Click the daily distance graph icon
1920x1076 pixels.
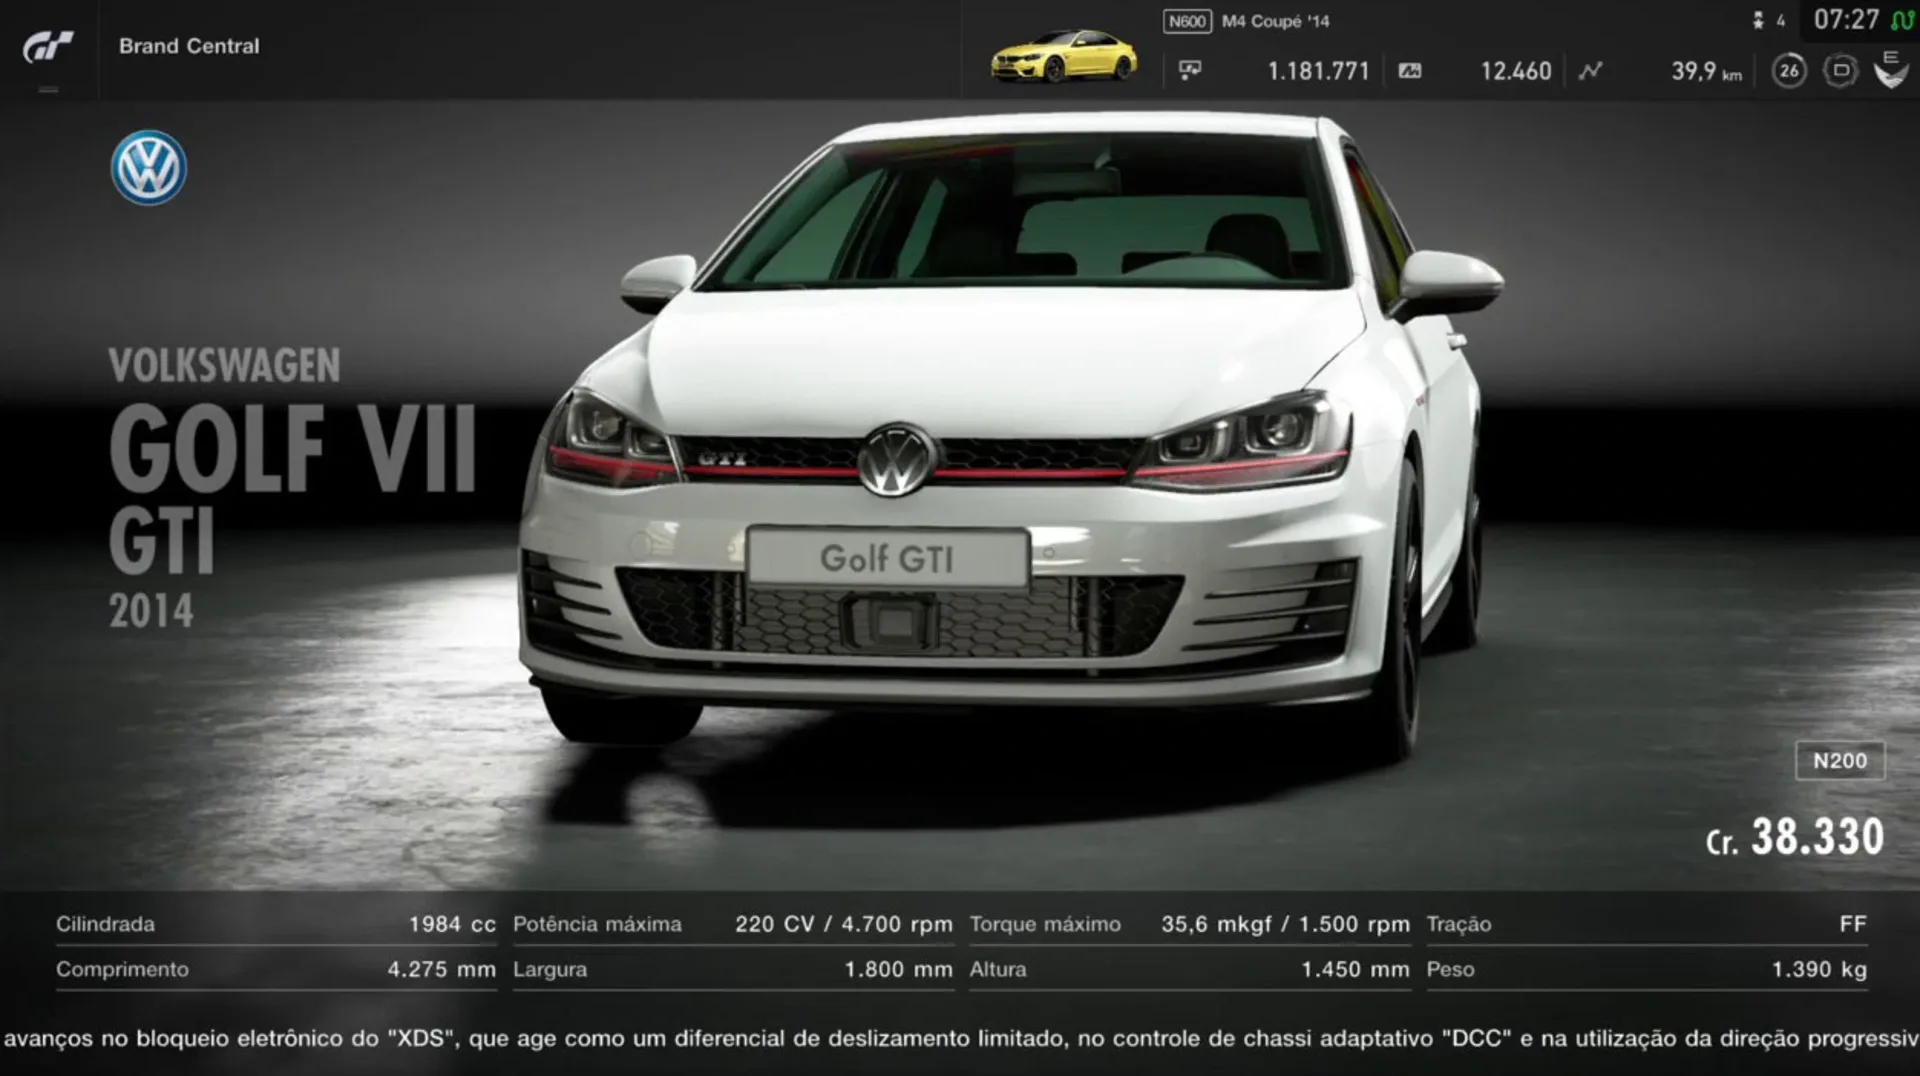1590,71
